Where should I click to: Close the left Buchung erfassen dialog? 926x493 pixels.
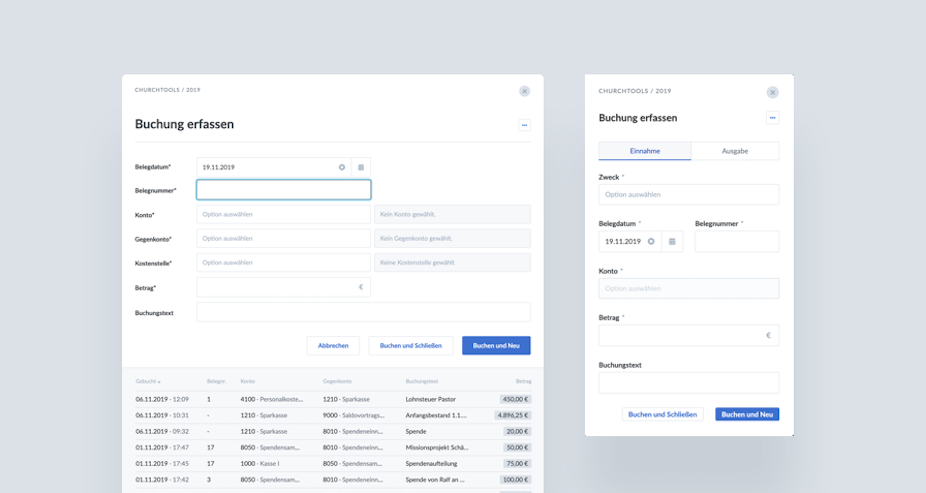[524, 91]
